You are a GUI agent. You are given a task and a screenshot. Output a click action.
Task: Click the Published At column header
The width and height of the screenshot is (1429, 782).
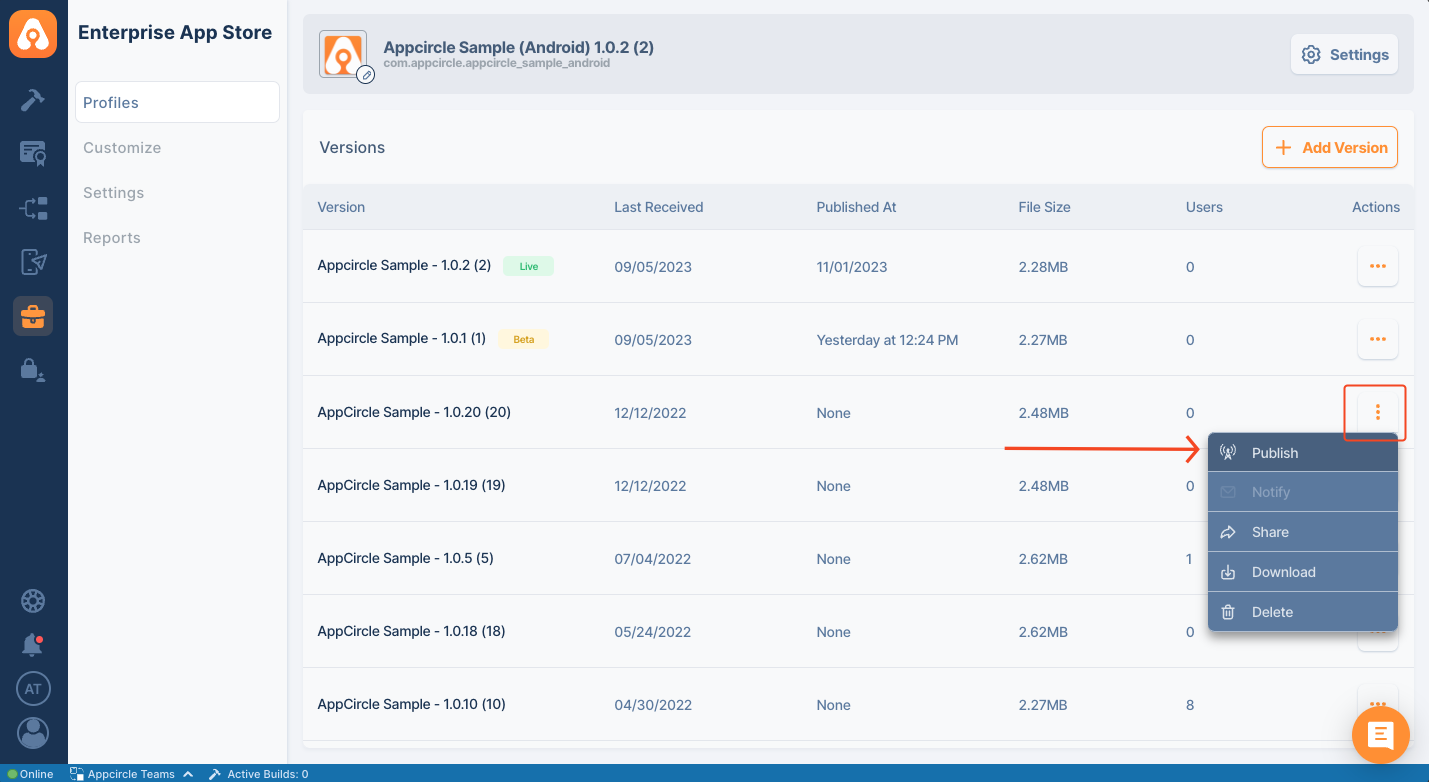click(x=856, y=207)
